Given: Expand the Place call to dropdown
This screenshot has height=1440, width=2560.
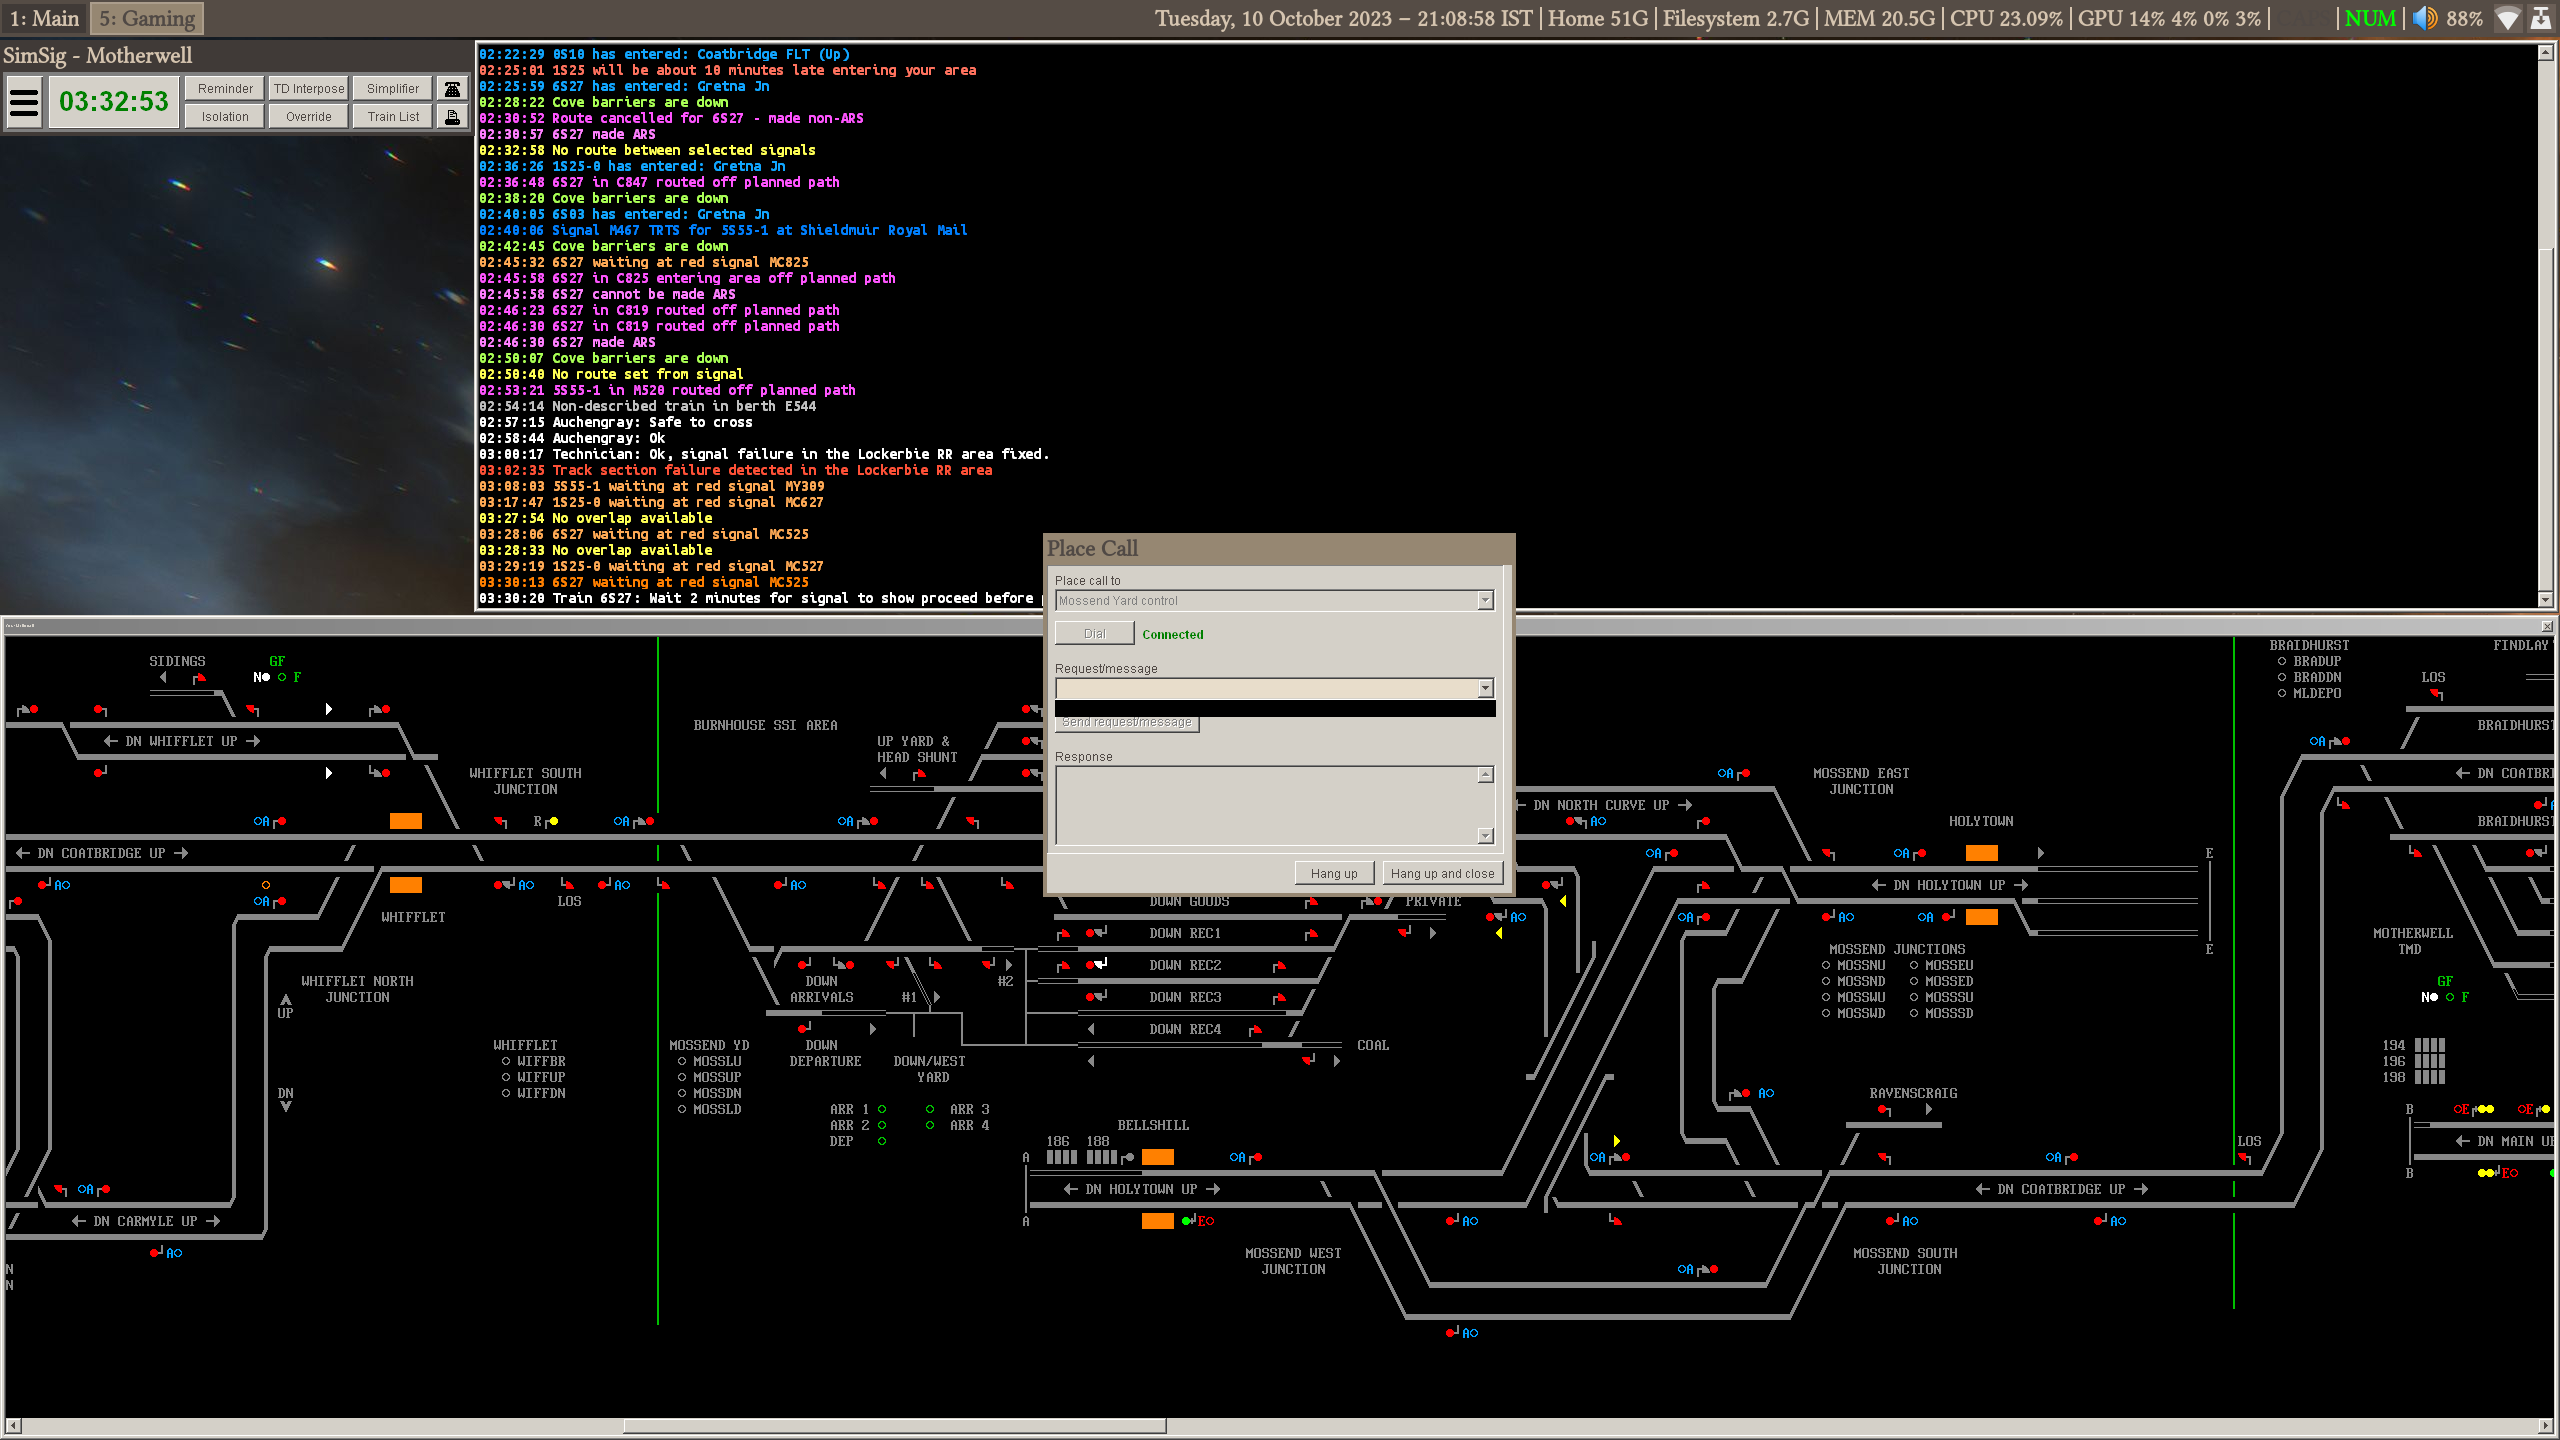Looking at the screenshot, I should click(x=1485, y=600).
